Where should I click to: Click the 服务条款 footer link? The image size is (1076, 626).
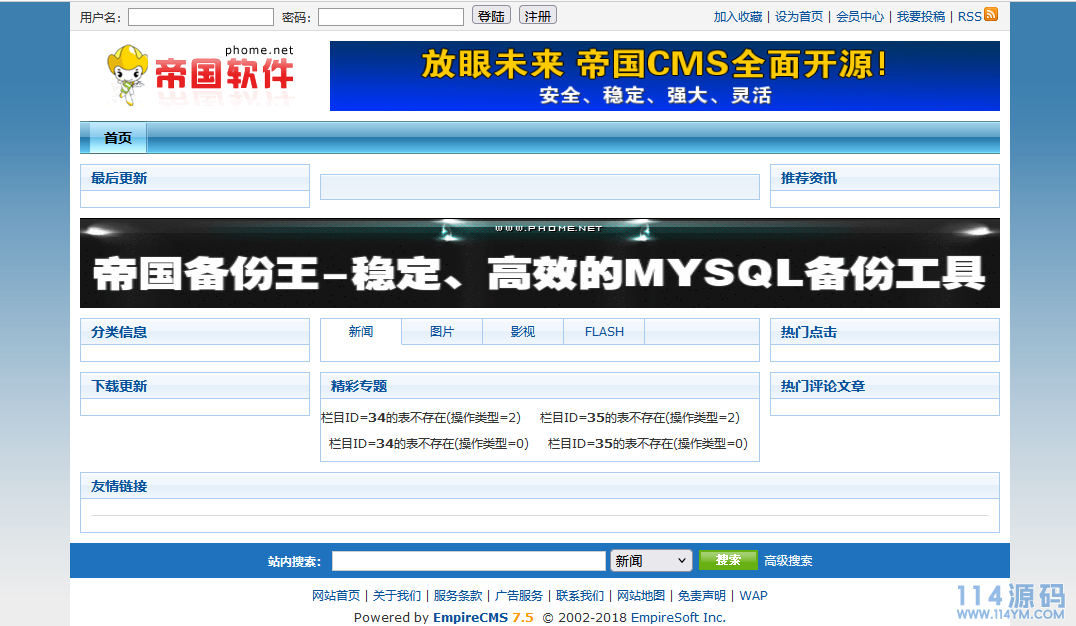click(458, 596)
